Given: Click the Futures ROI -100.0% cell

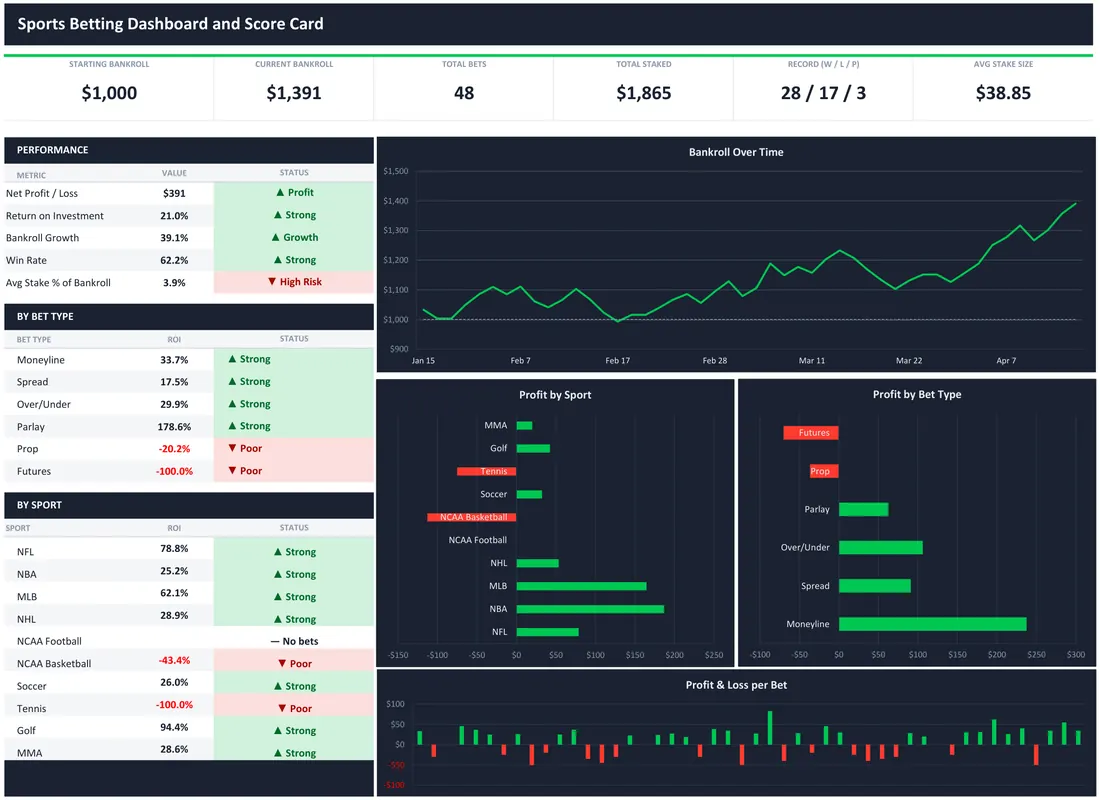Looking at the screenshot, I should pos(174,472).
